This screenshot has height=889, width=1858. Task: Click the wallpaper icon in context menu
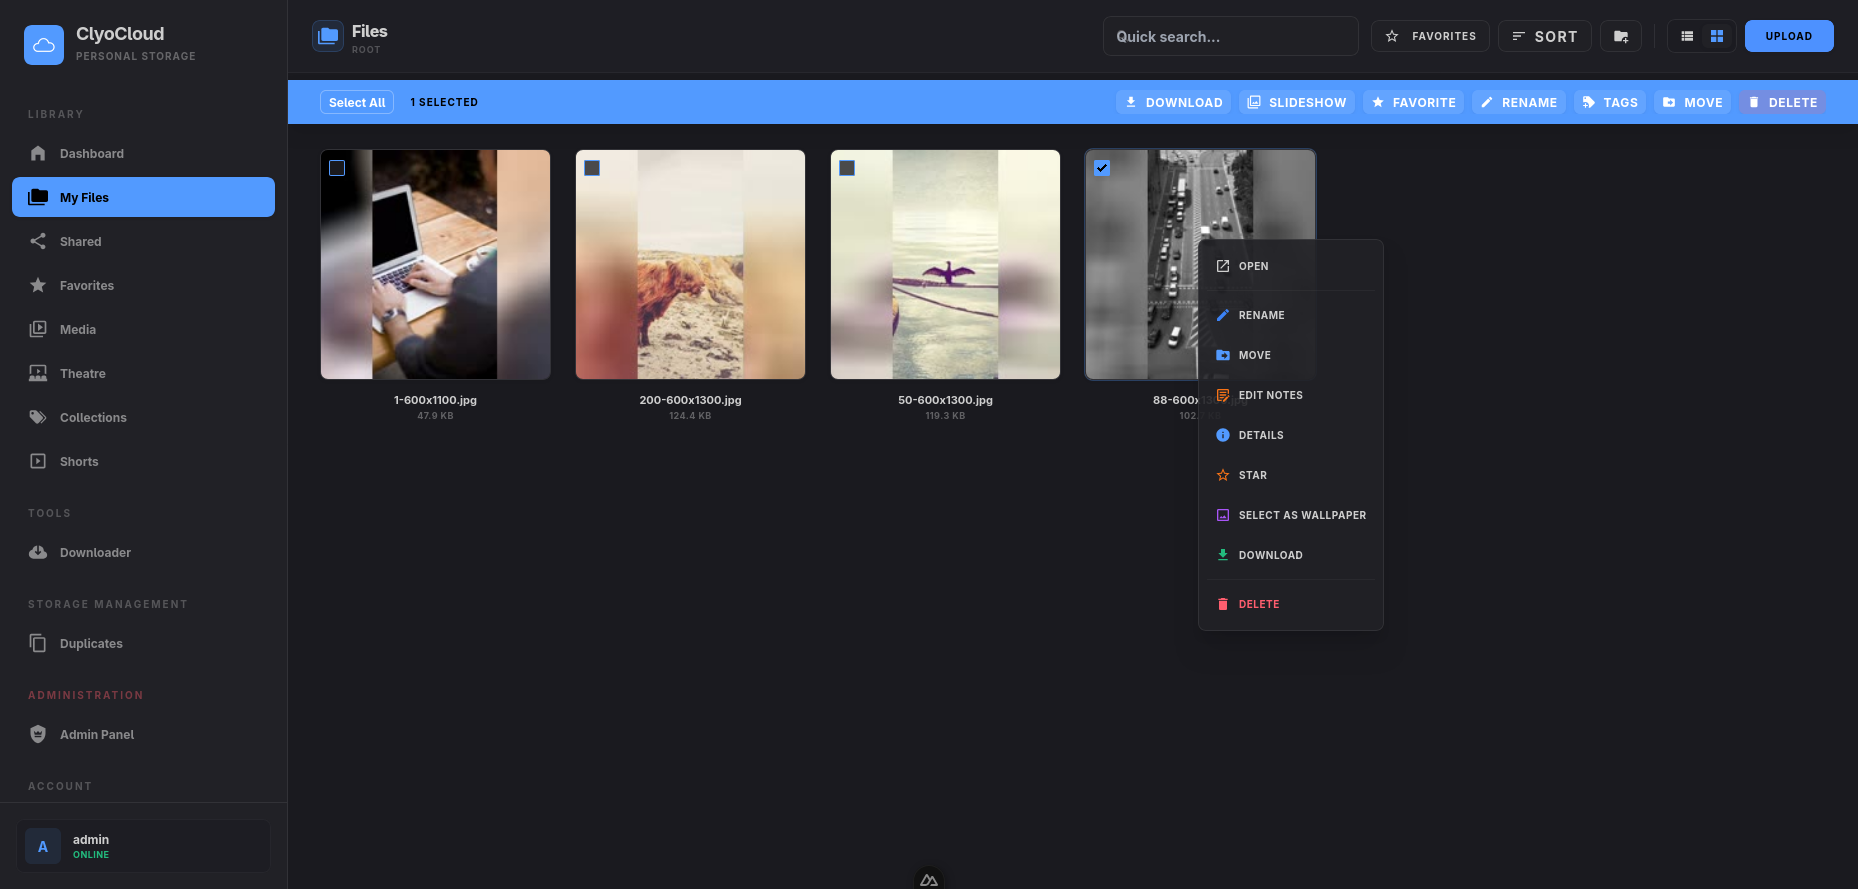pos(1223,515)
